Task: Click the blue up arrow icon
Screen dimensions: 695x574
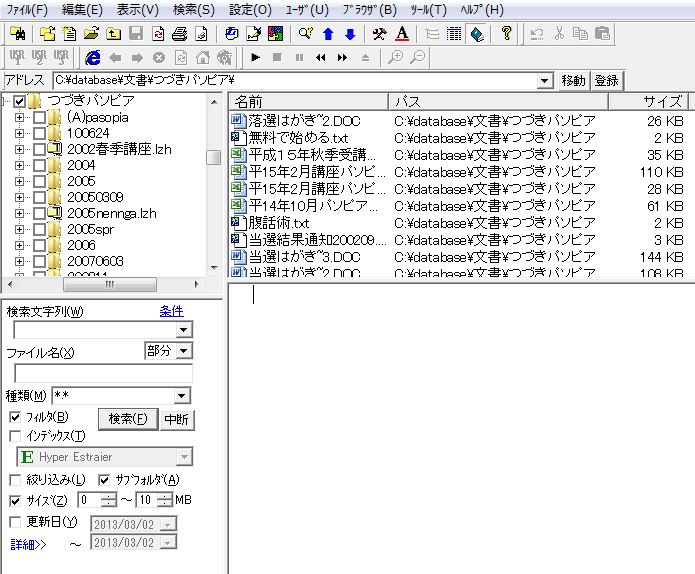Action: click(328, 34)
